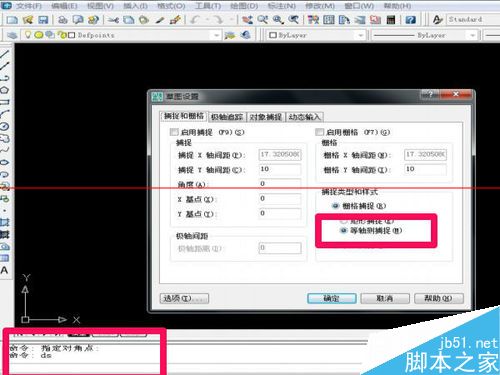Select the 捕捉和栅格 tab
Image resolution: width=500 pixels, height=375 pixels.
[184, 116]
